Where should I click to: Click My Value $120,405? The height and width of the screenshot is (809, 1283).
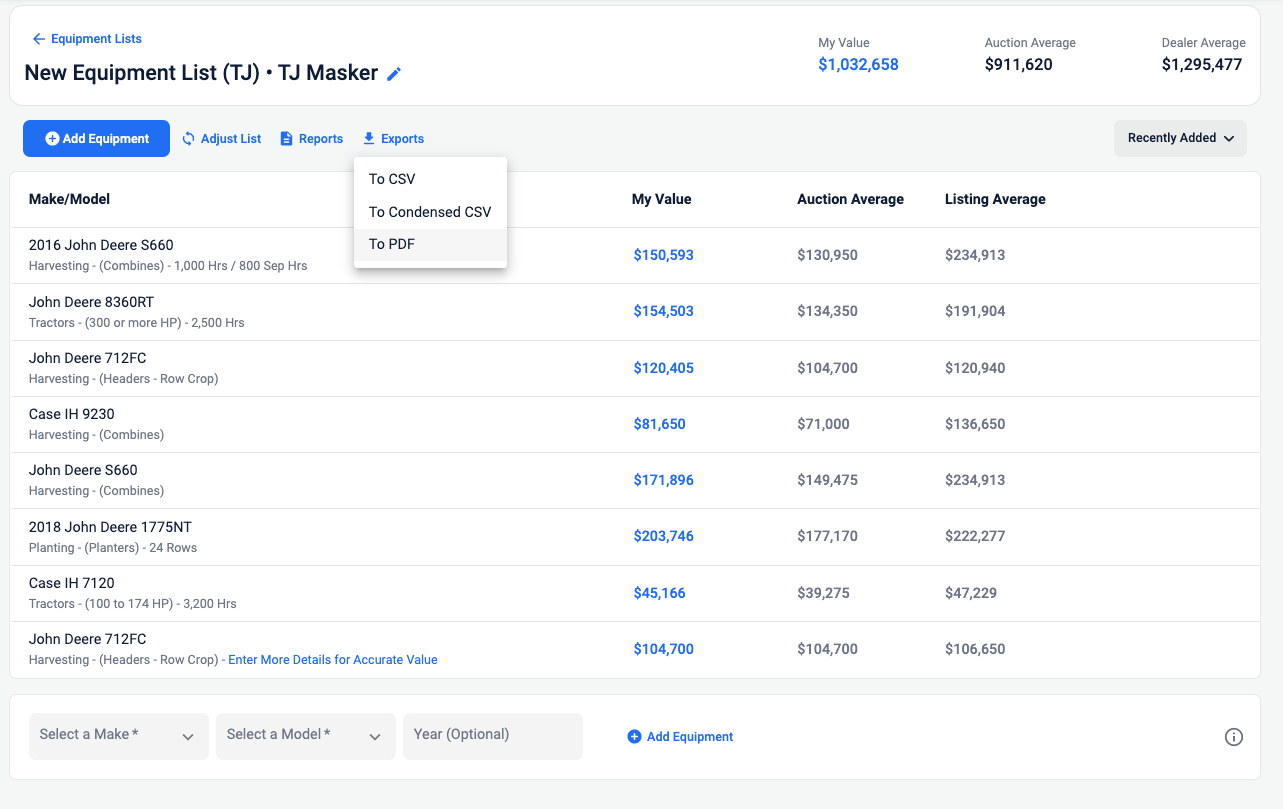tap(663, 368)
